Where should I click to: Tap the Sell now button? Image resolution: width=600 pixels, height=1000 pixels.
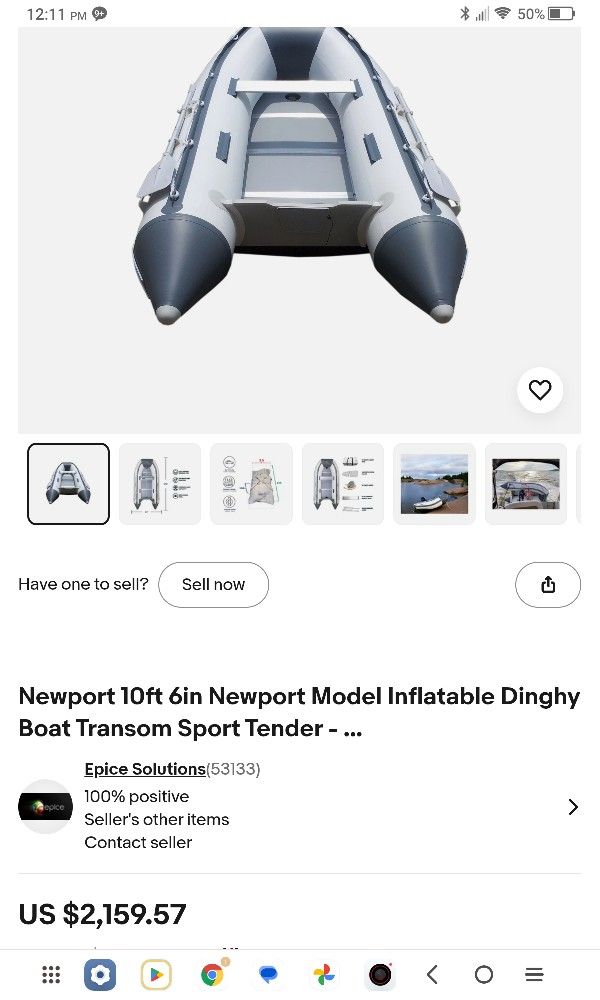pyautogui.click(x=213, y=584)
